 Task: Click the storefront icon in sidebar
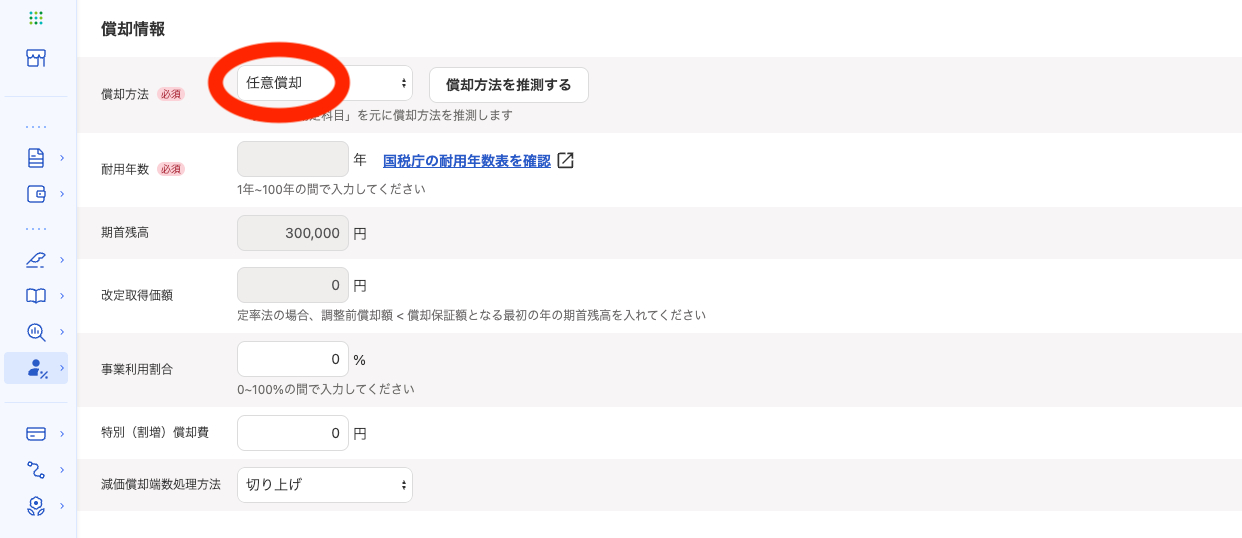pos(36,58)
